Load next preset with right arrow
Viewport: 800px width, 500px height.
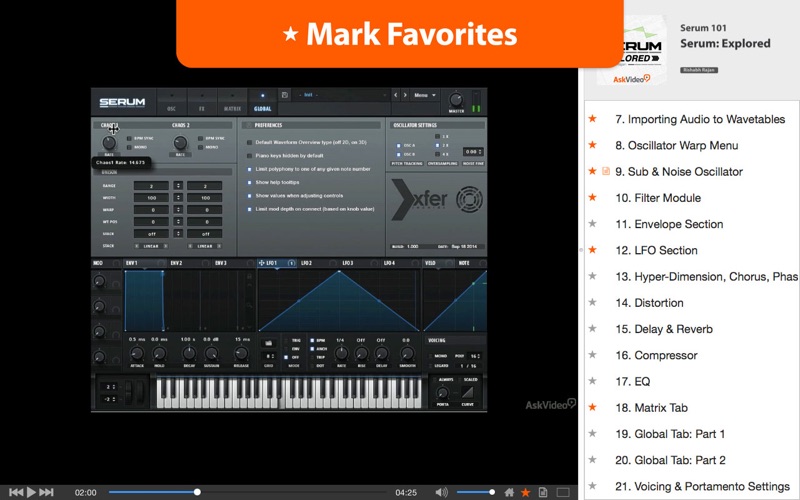point(405,95)
